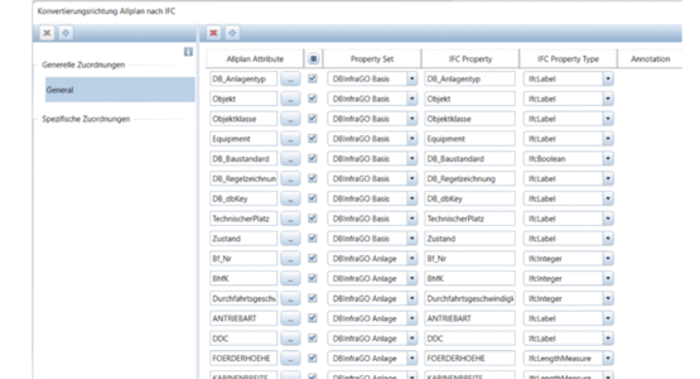Click the IFC Property field containing TechnischerPlatz
The width and height of the screenshot is (700, 379).
[470, 219]
